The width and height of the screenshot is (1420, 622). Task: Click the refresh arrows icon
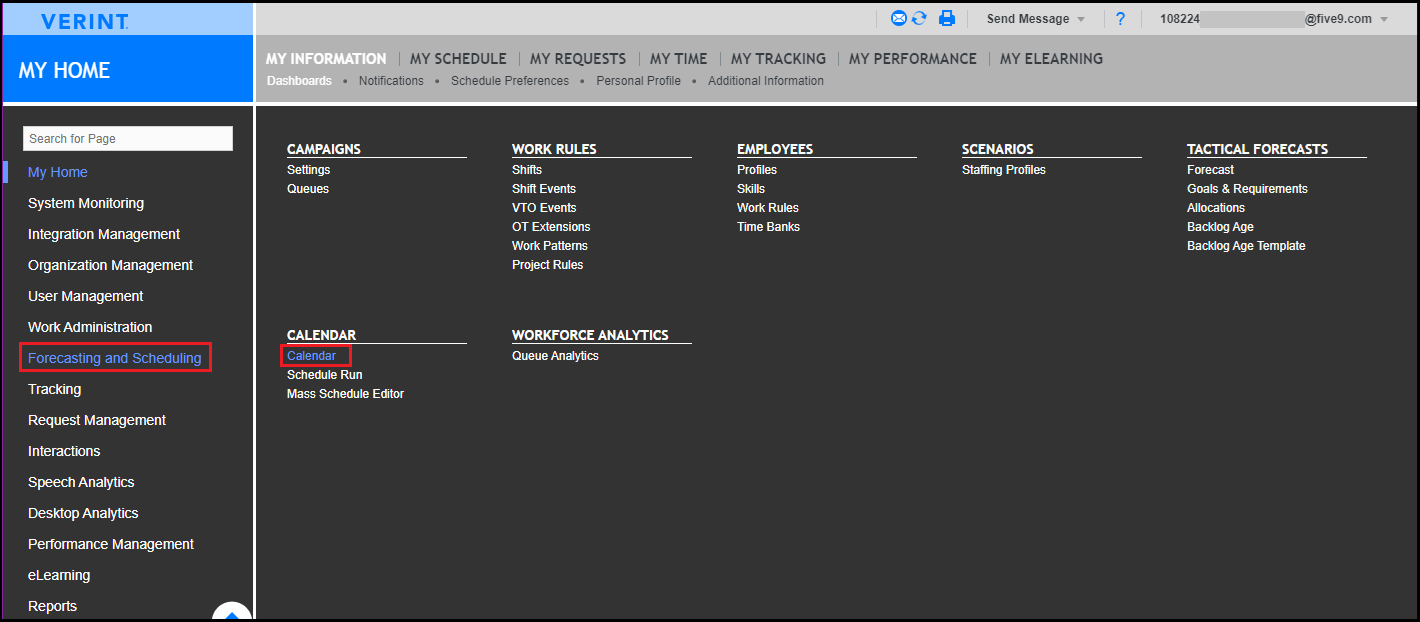point(919,18)
